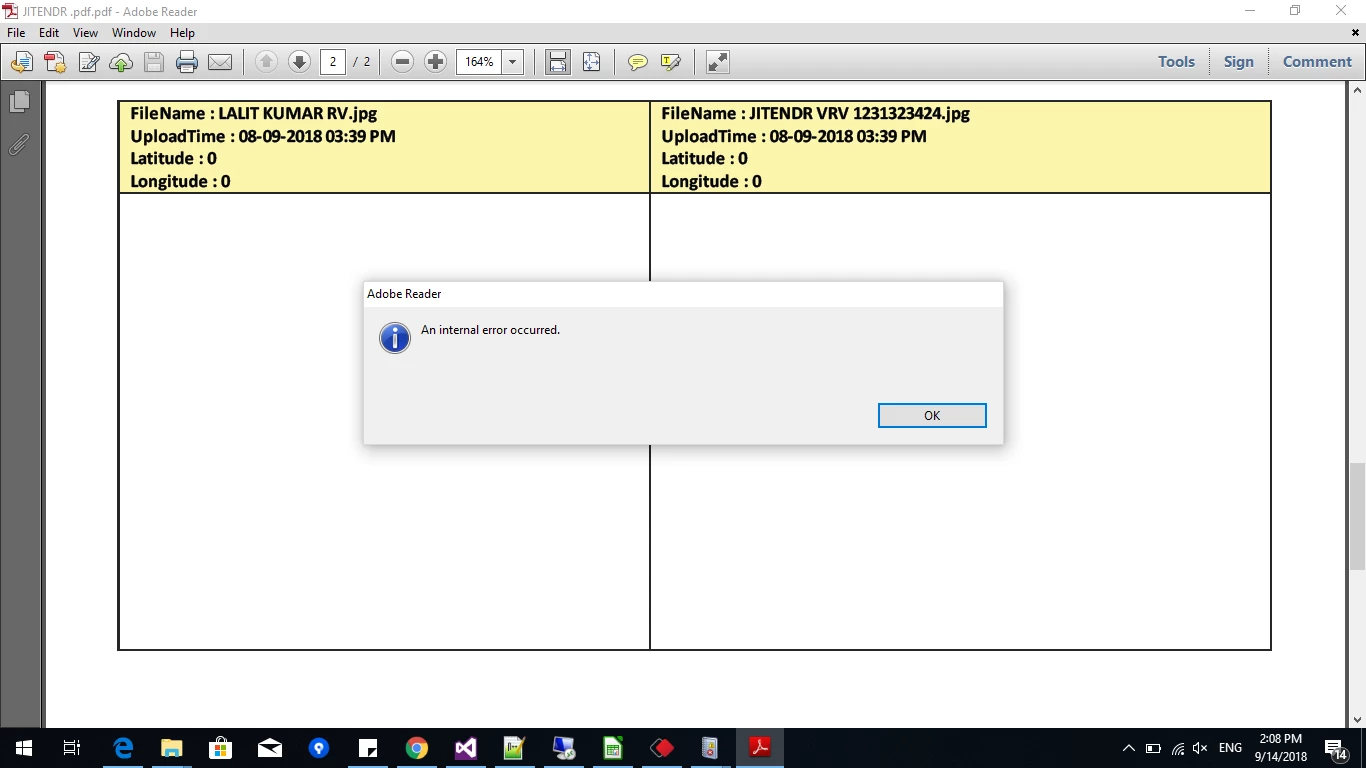Click the Save floppy disk icon
This screenshot has width=1366, height=768.
(154, 62)
